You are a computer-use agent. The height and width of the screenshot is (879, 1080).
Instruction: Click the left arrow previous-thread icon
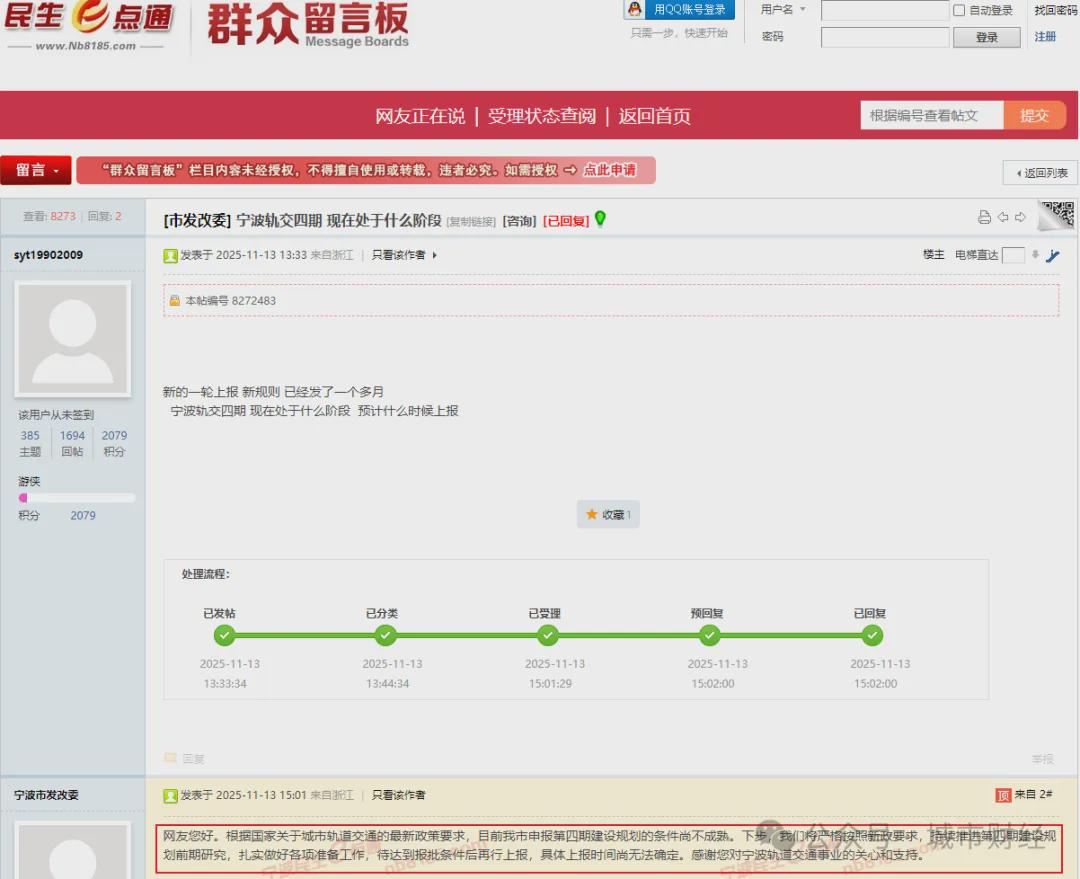(x=1003, y=218)
